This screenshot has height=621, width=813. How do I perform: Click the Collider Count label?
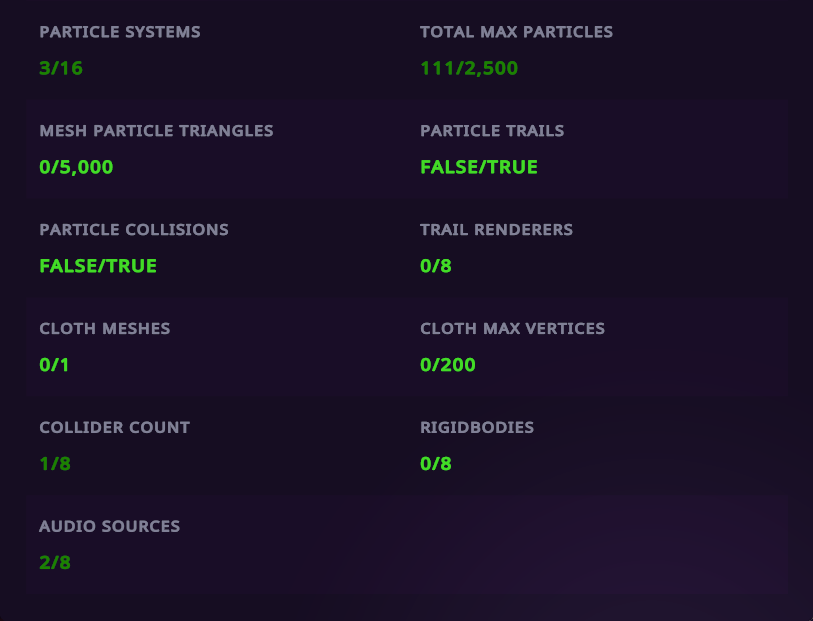115,428
